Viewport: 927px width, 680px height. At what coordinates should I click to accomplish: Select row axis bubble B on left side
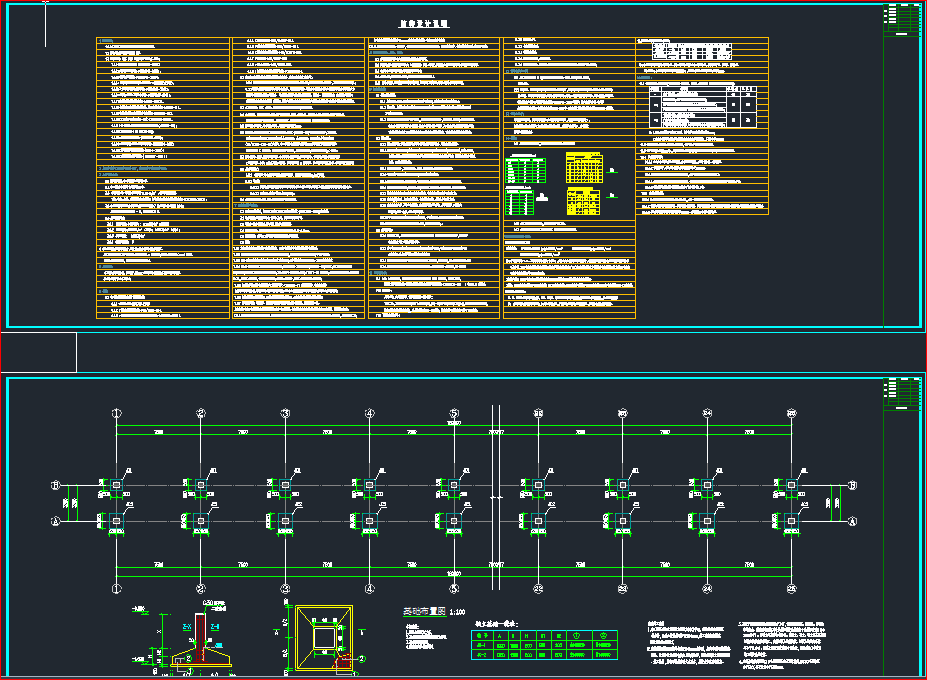click(x=56, y=486)
